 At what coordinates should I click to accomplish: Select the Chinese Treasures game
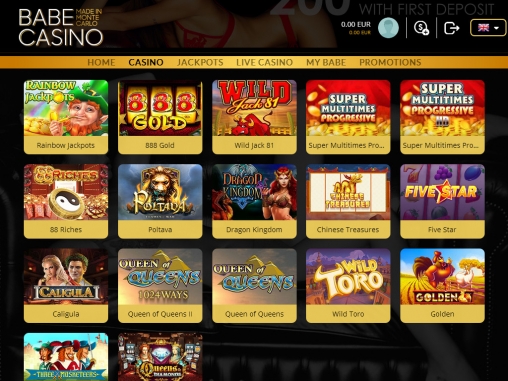point(348,201)
